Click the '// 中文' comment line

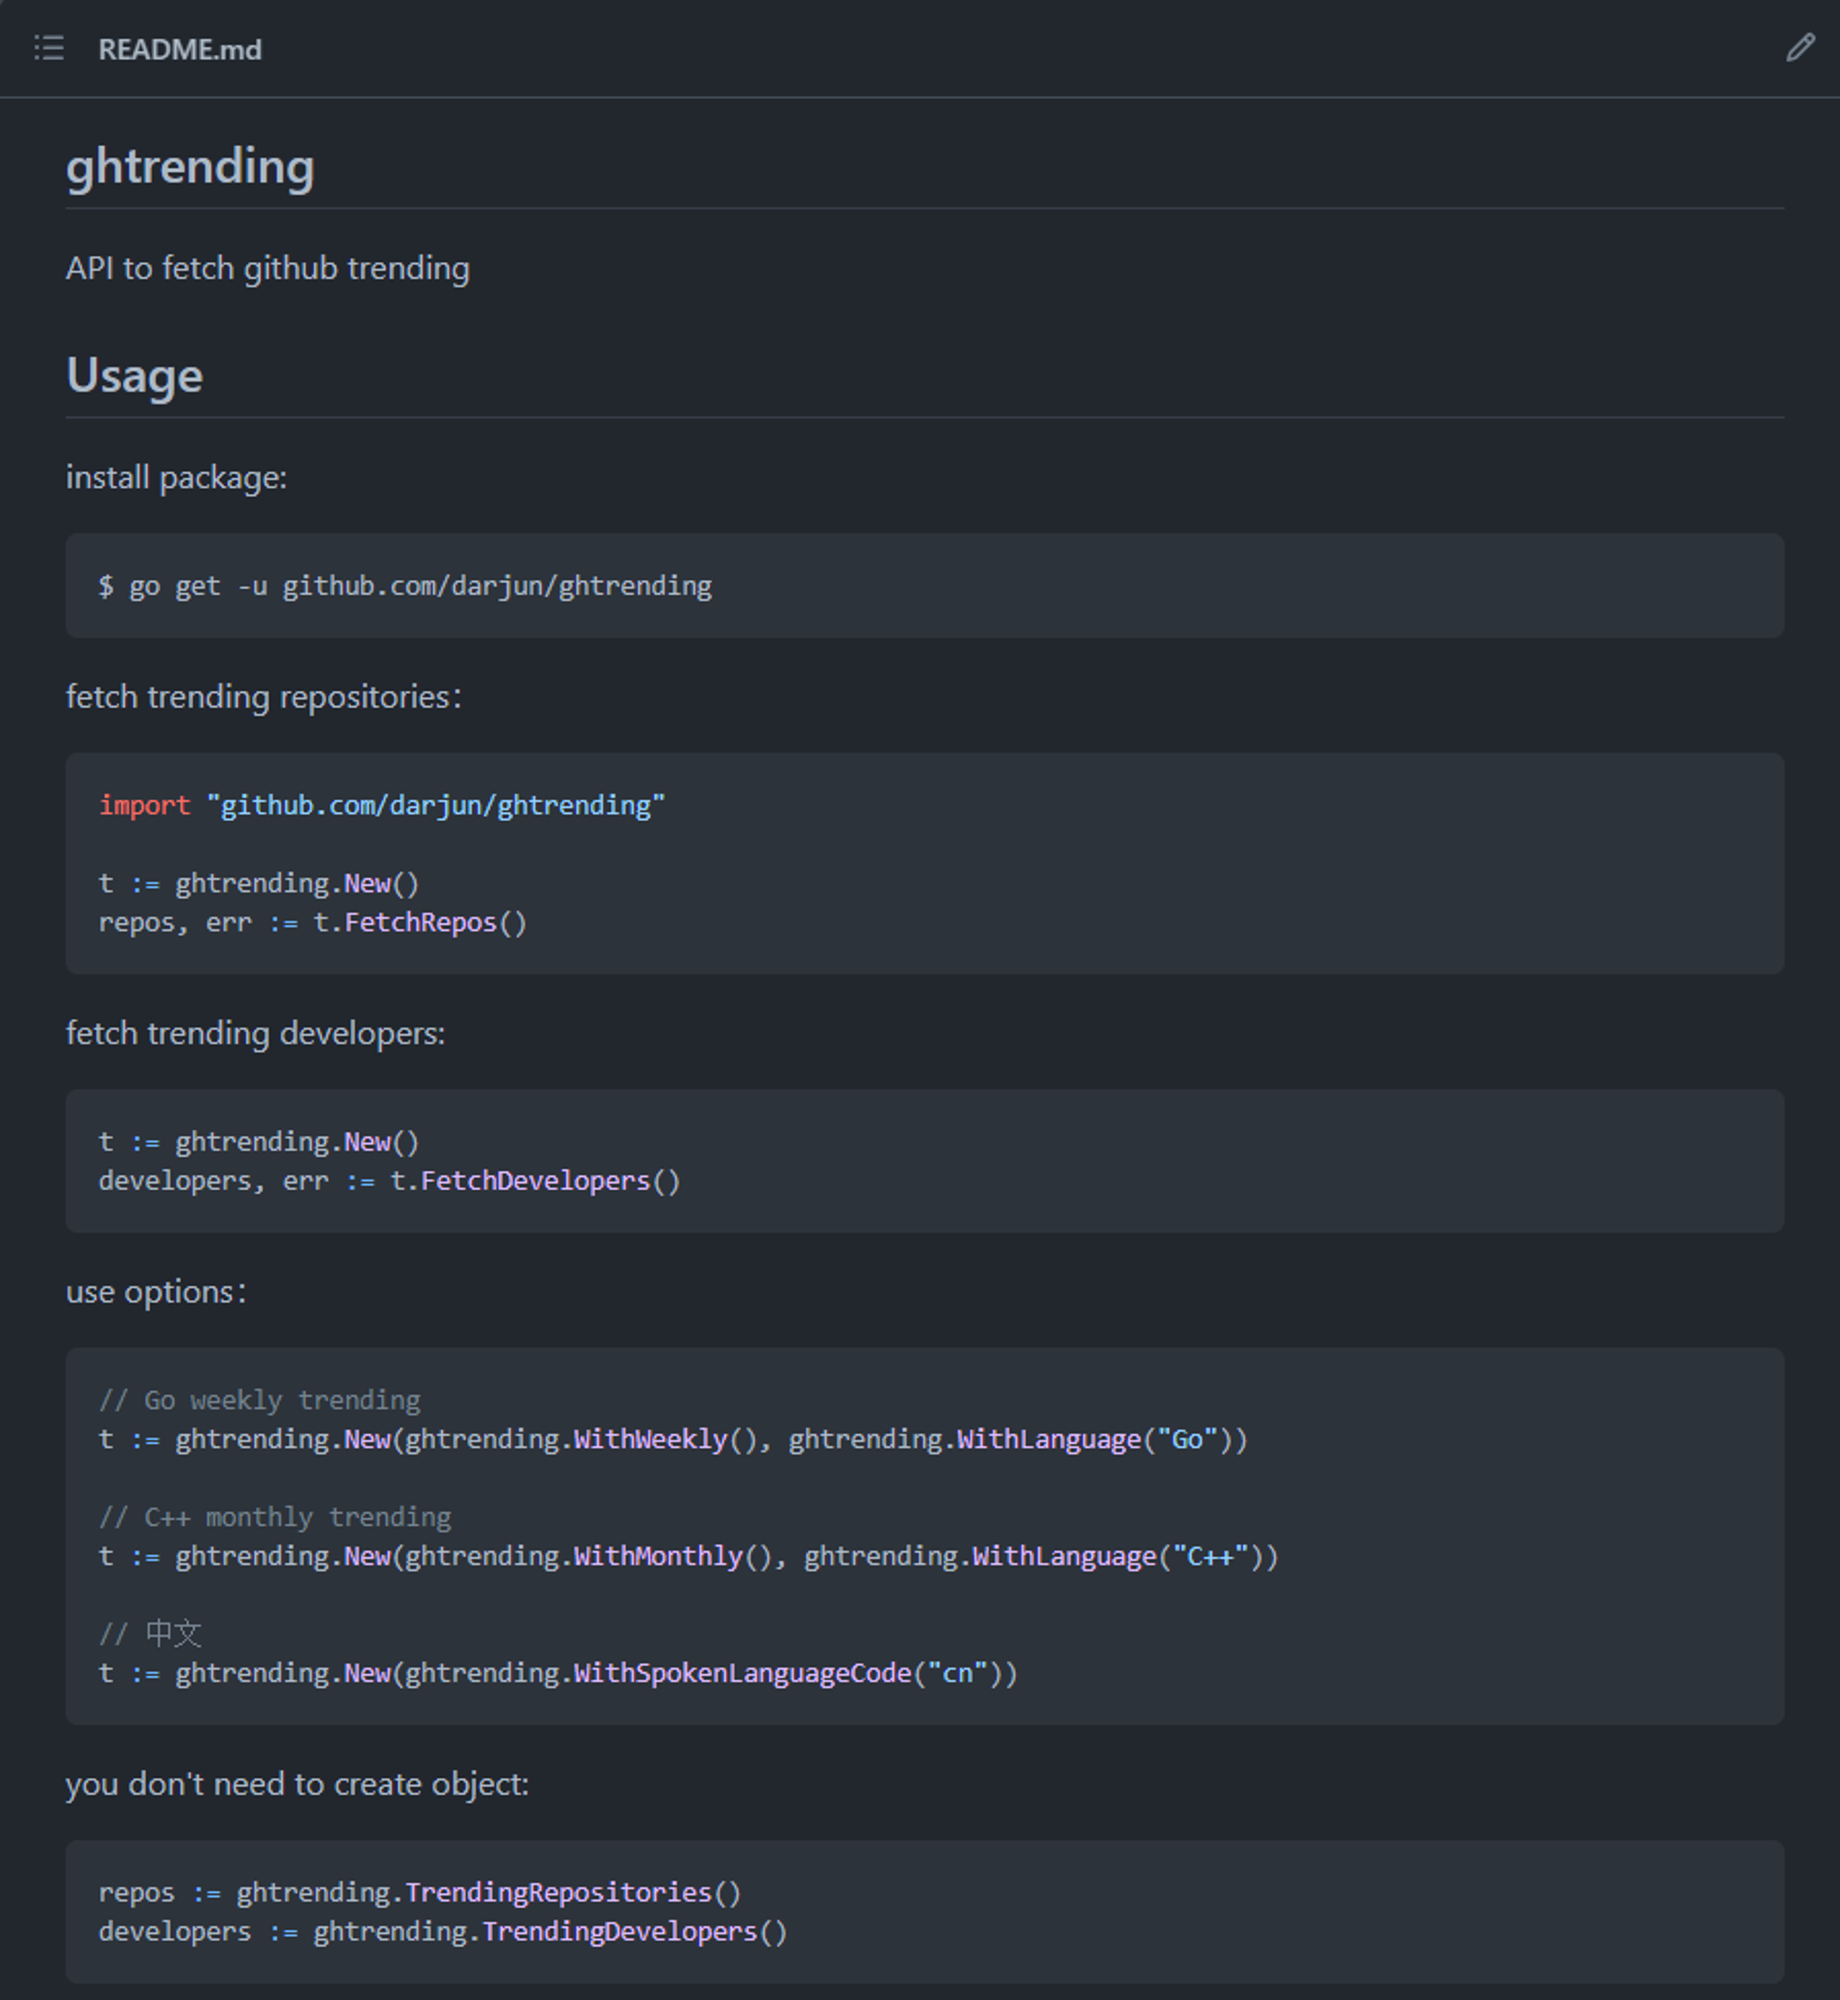click(x=150, y=1634)
